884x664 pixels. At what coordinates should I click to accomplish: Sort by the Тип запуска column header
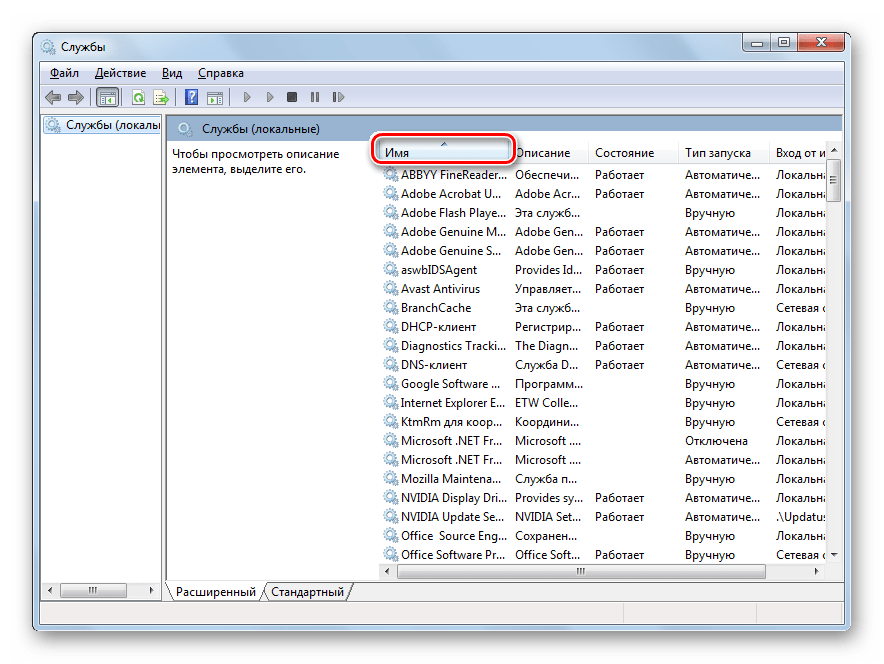click(717, 153)
